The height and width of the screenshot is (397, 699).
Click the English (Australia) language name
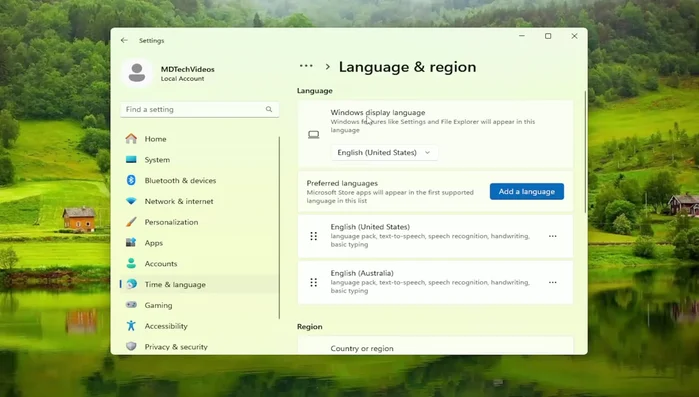pyautogui.click(x=362, y=273)
